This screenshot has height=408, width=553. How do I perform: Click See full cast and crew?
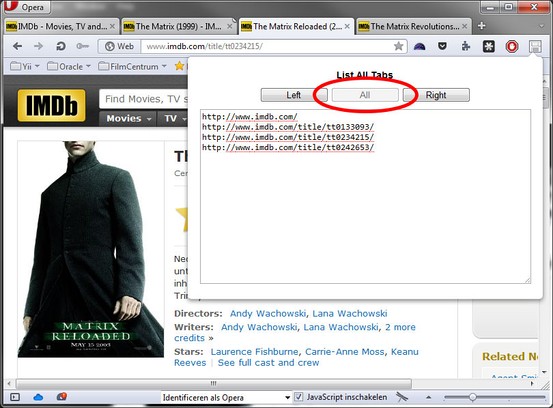[268, 363]
